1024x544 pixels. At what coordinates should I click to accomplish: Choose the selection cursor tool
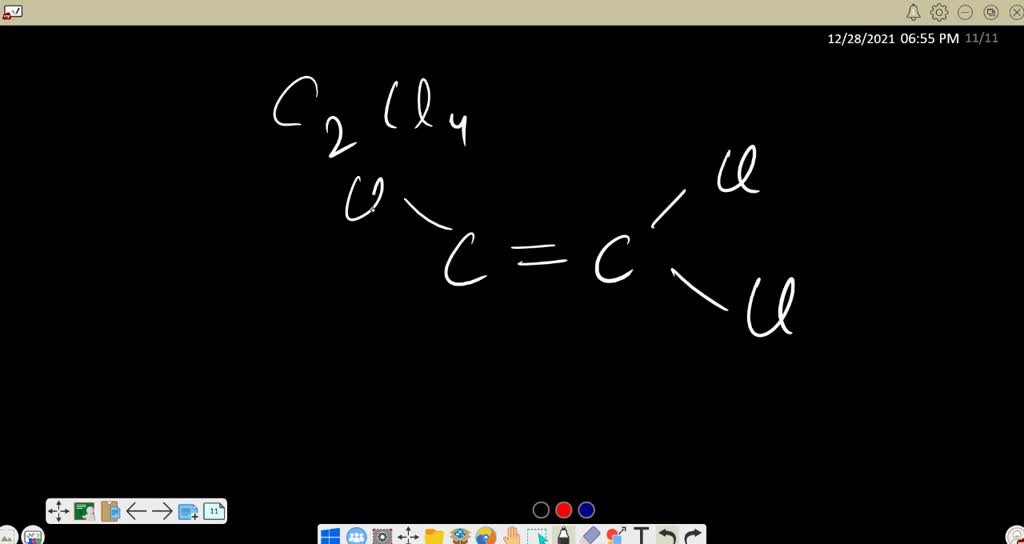[537, 536]
